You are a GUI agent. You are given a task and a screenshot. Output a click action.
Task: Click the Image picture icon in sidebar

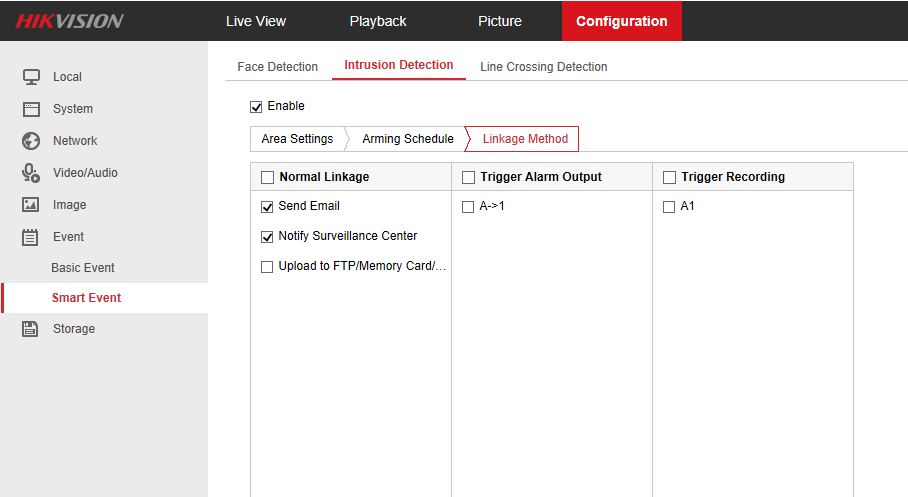[x=31, y=205]
